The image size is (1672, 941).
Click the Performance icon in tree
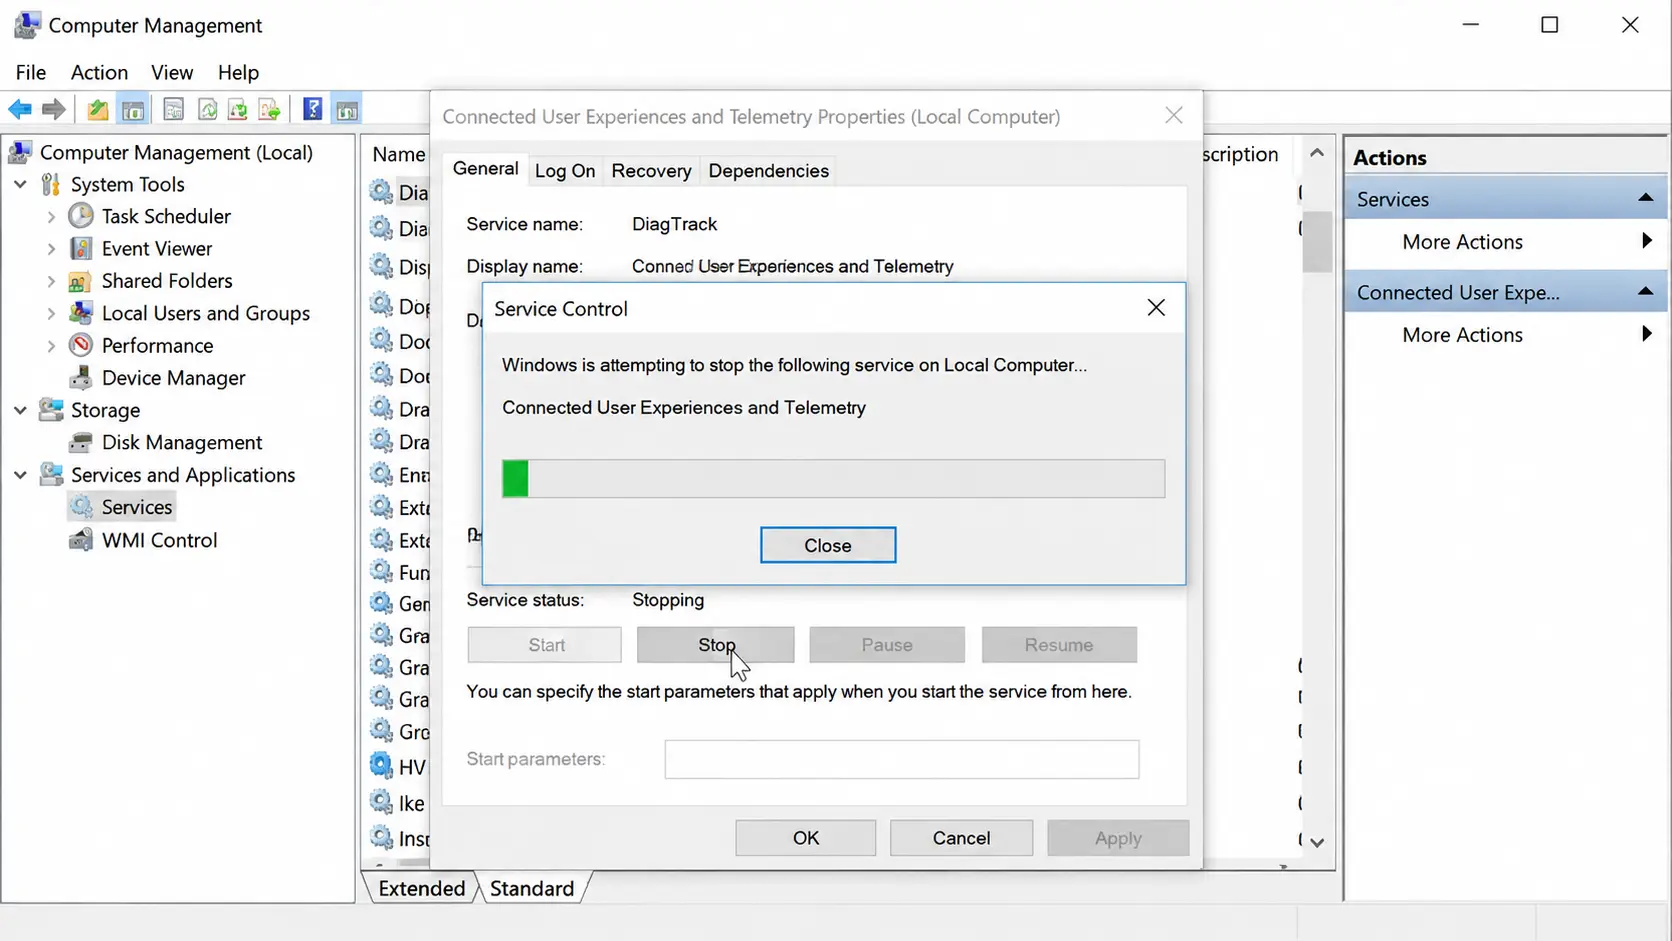pos(81,345)
